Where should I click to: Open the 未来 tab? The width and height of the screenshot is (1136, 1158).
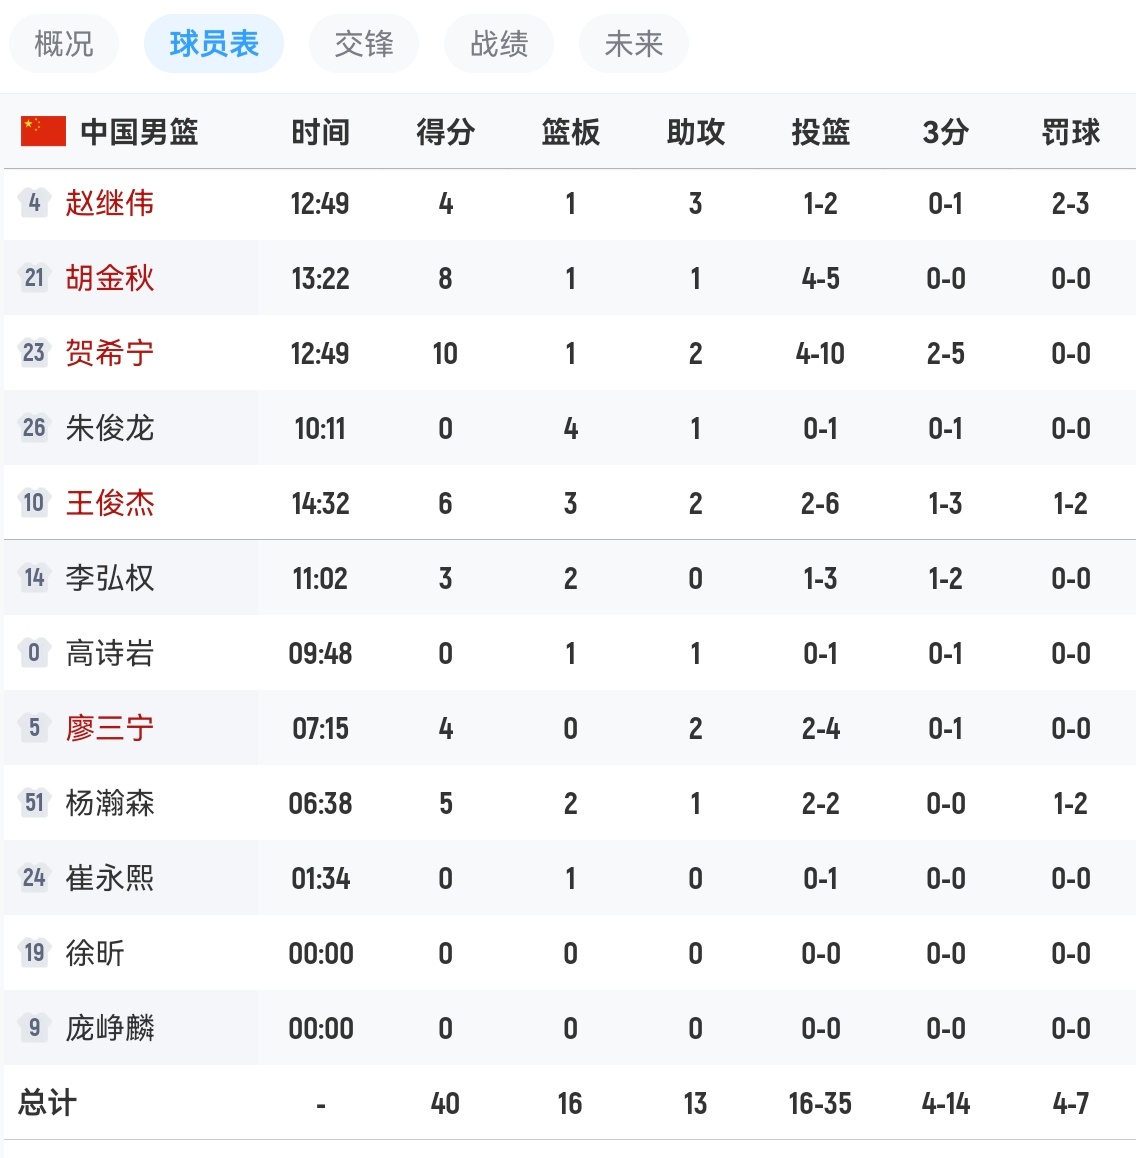(x=634, y=44)
